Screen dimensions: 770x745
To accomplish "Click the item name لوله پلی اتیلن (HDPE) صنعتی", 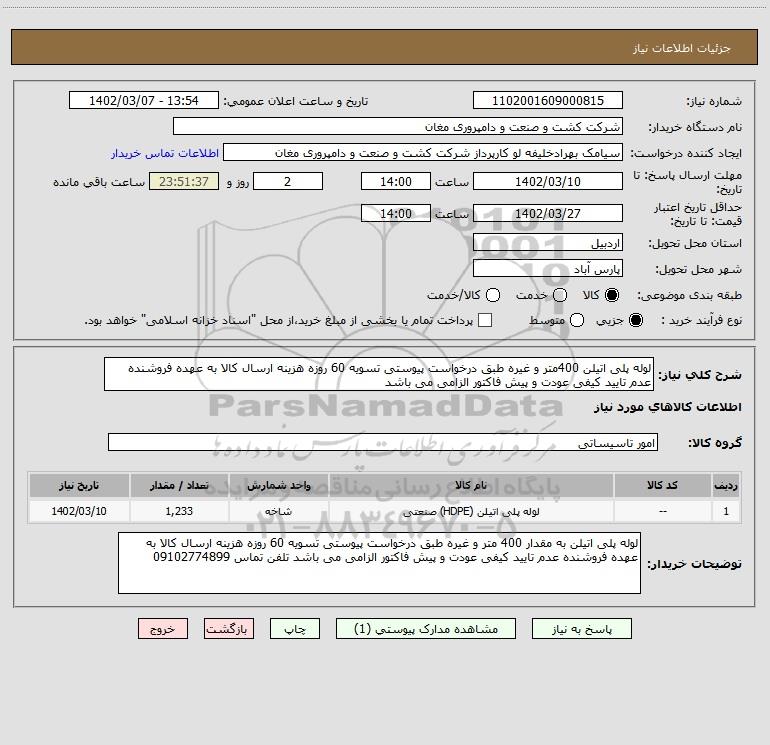I will click(471, 511).
